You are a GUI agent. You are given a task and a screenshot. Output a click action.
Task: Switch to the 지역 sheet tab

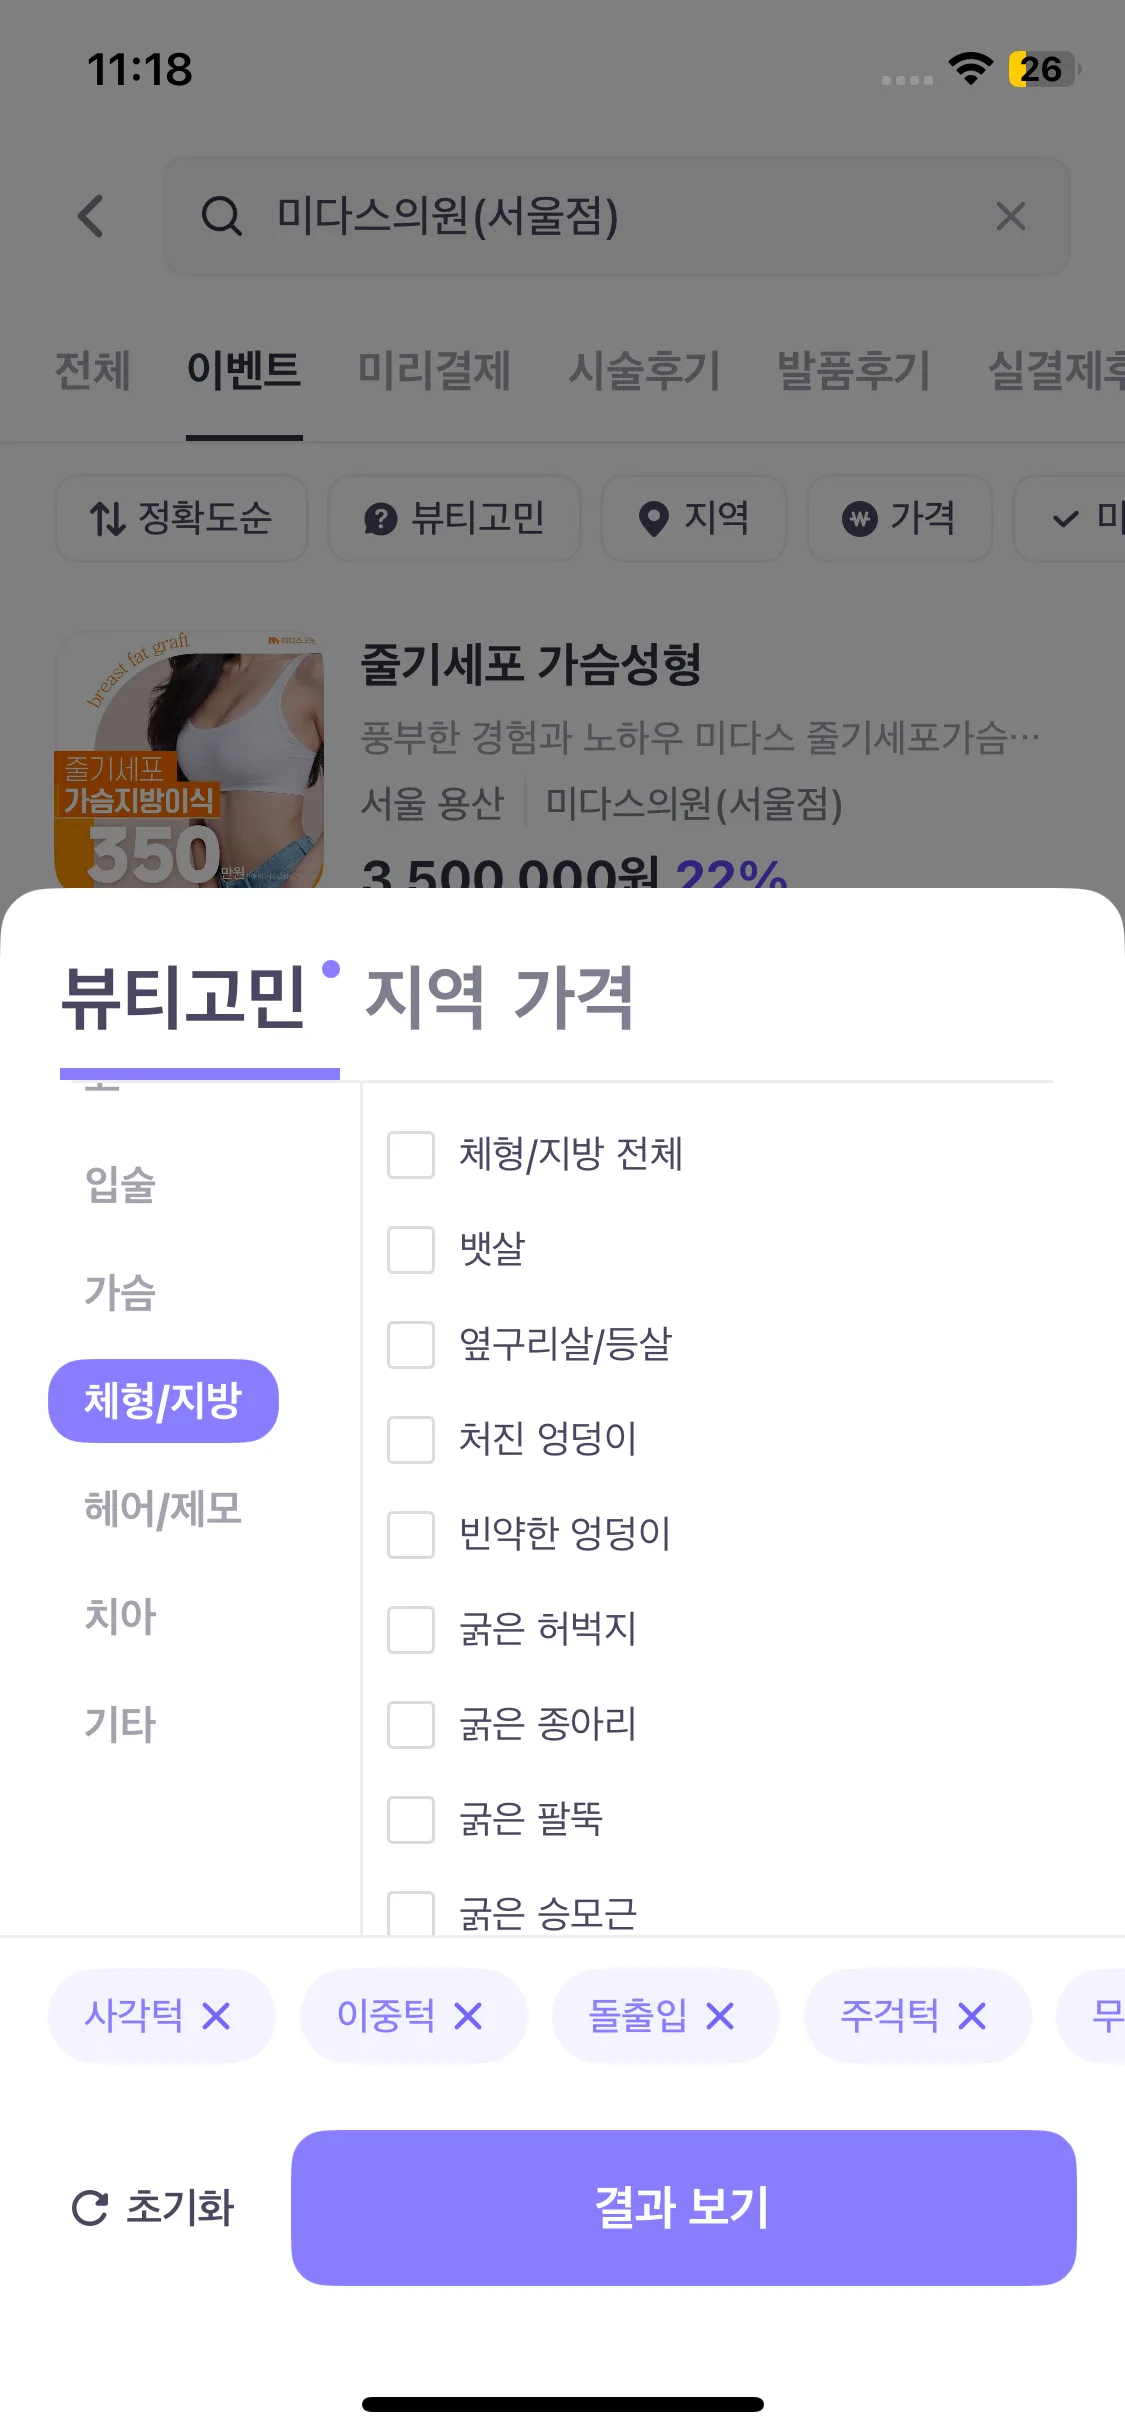coord(424,997)
